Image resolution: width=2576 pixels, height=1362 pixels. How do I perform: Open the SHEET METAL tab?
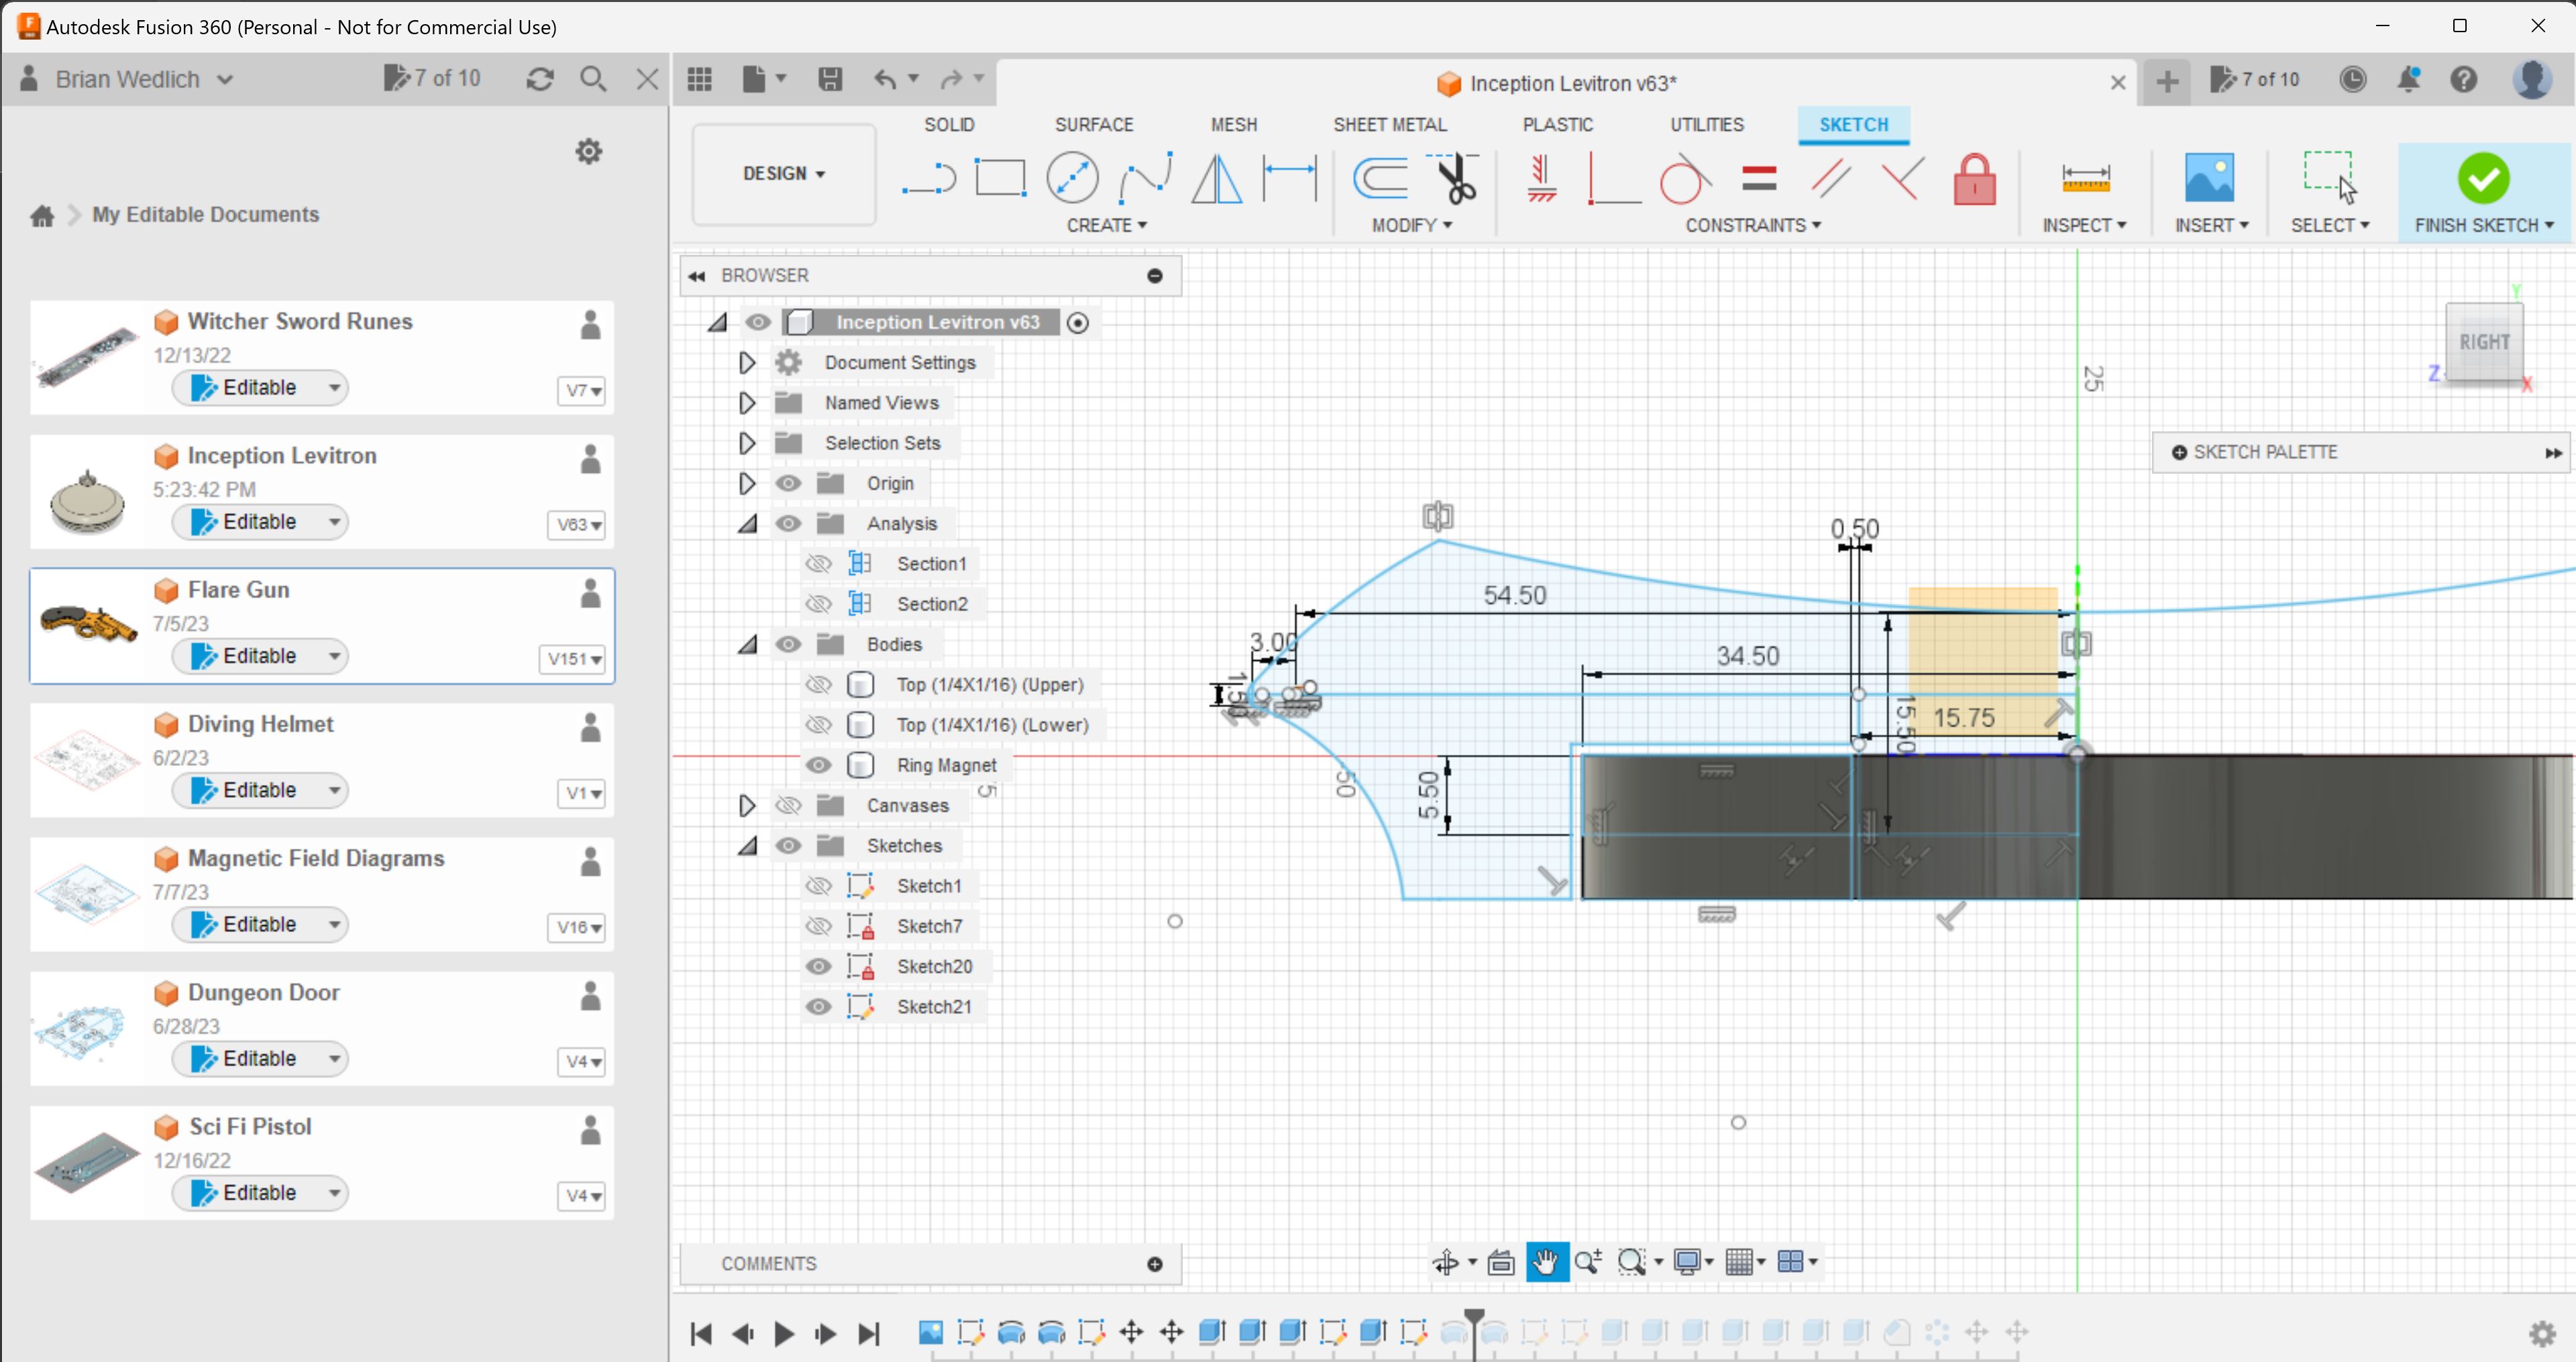[1391, 124]
